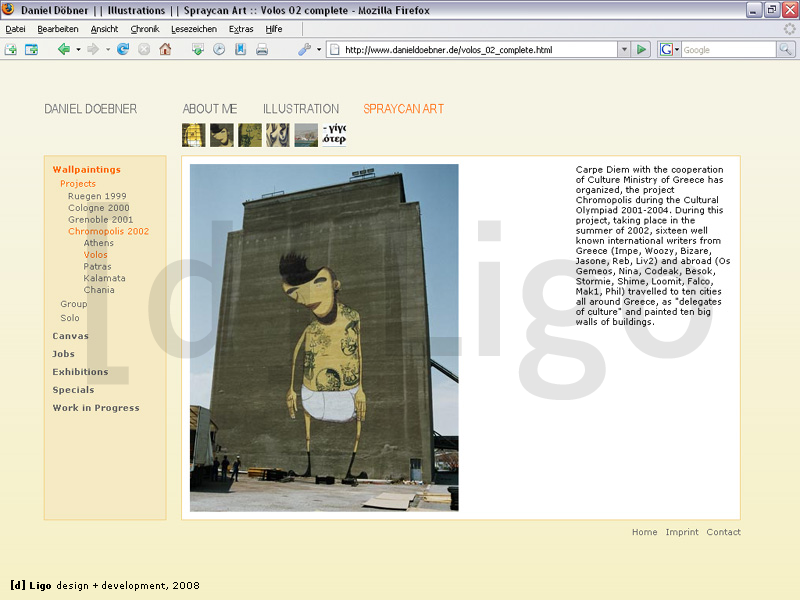Click the Firefox logo in the title bar
The height and width of the screenshot is (600, 800).
(8, 9)
